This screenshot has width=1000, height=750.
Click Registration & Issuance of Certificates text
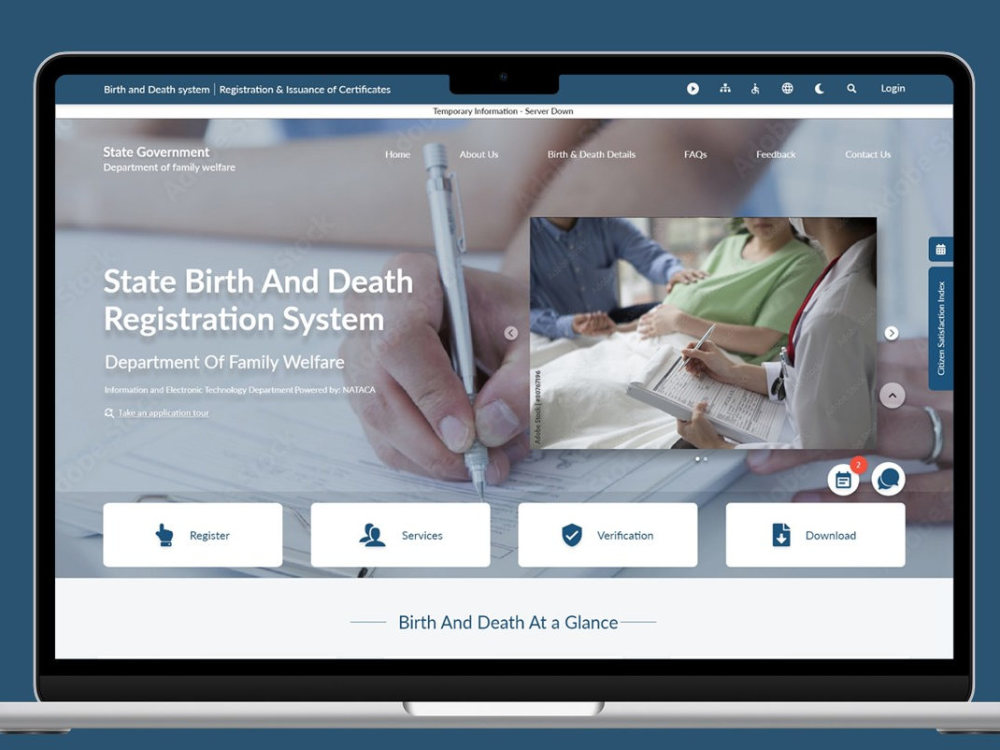tap(305, 89)
